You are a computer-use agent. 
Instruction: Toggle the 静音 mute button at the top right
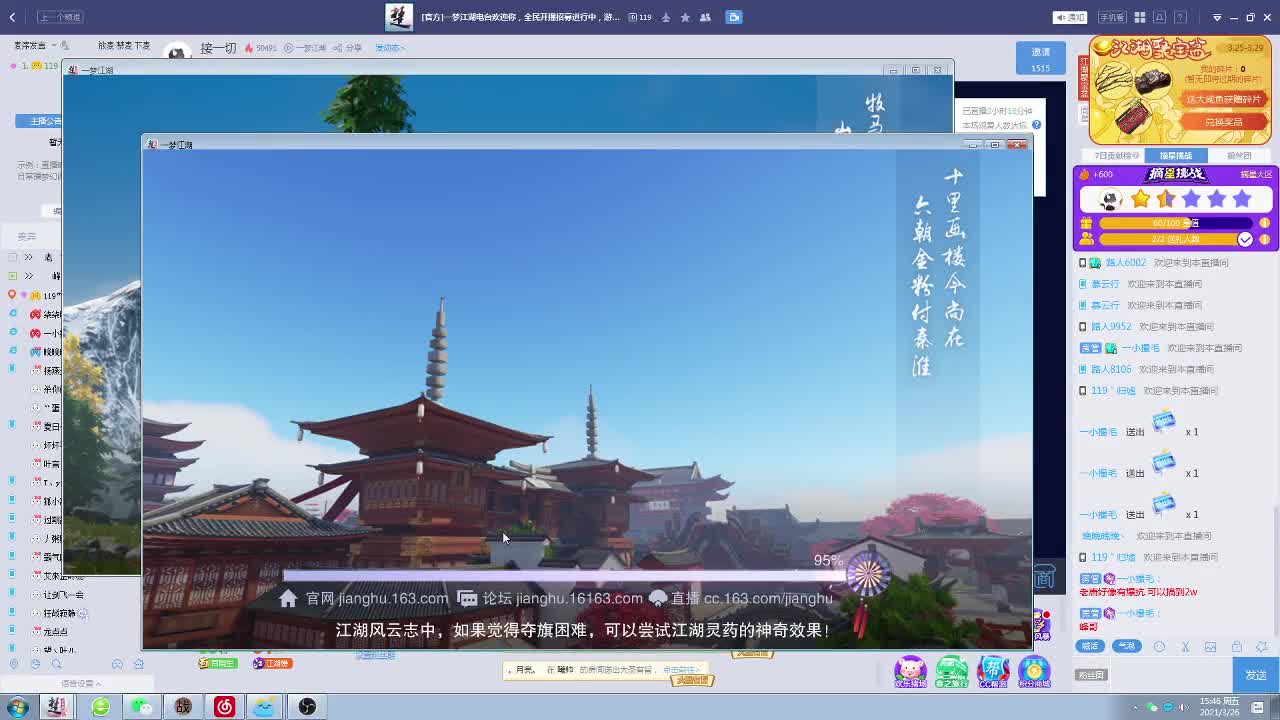(1071, 17)
